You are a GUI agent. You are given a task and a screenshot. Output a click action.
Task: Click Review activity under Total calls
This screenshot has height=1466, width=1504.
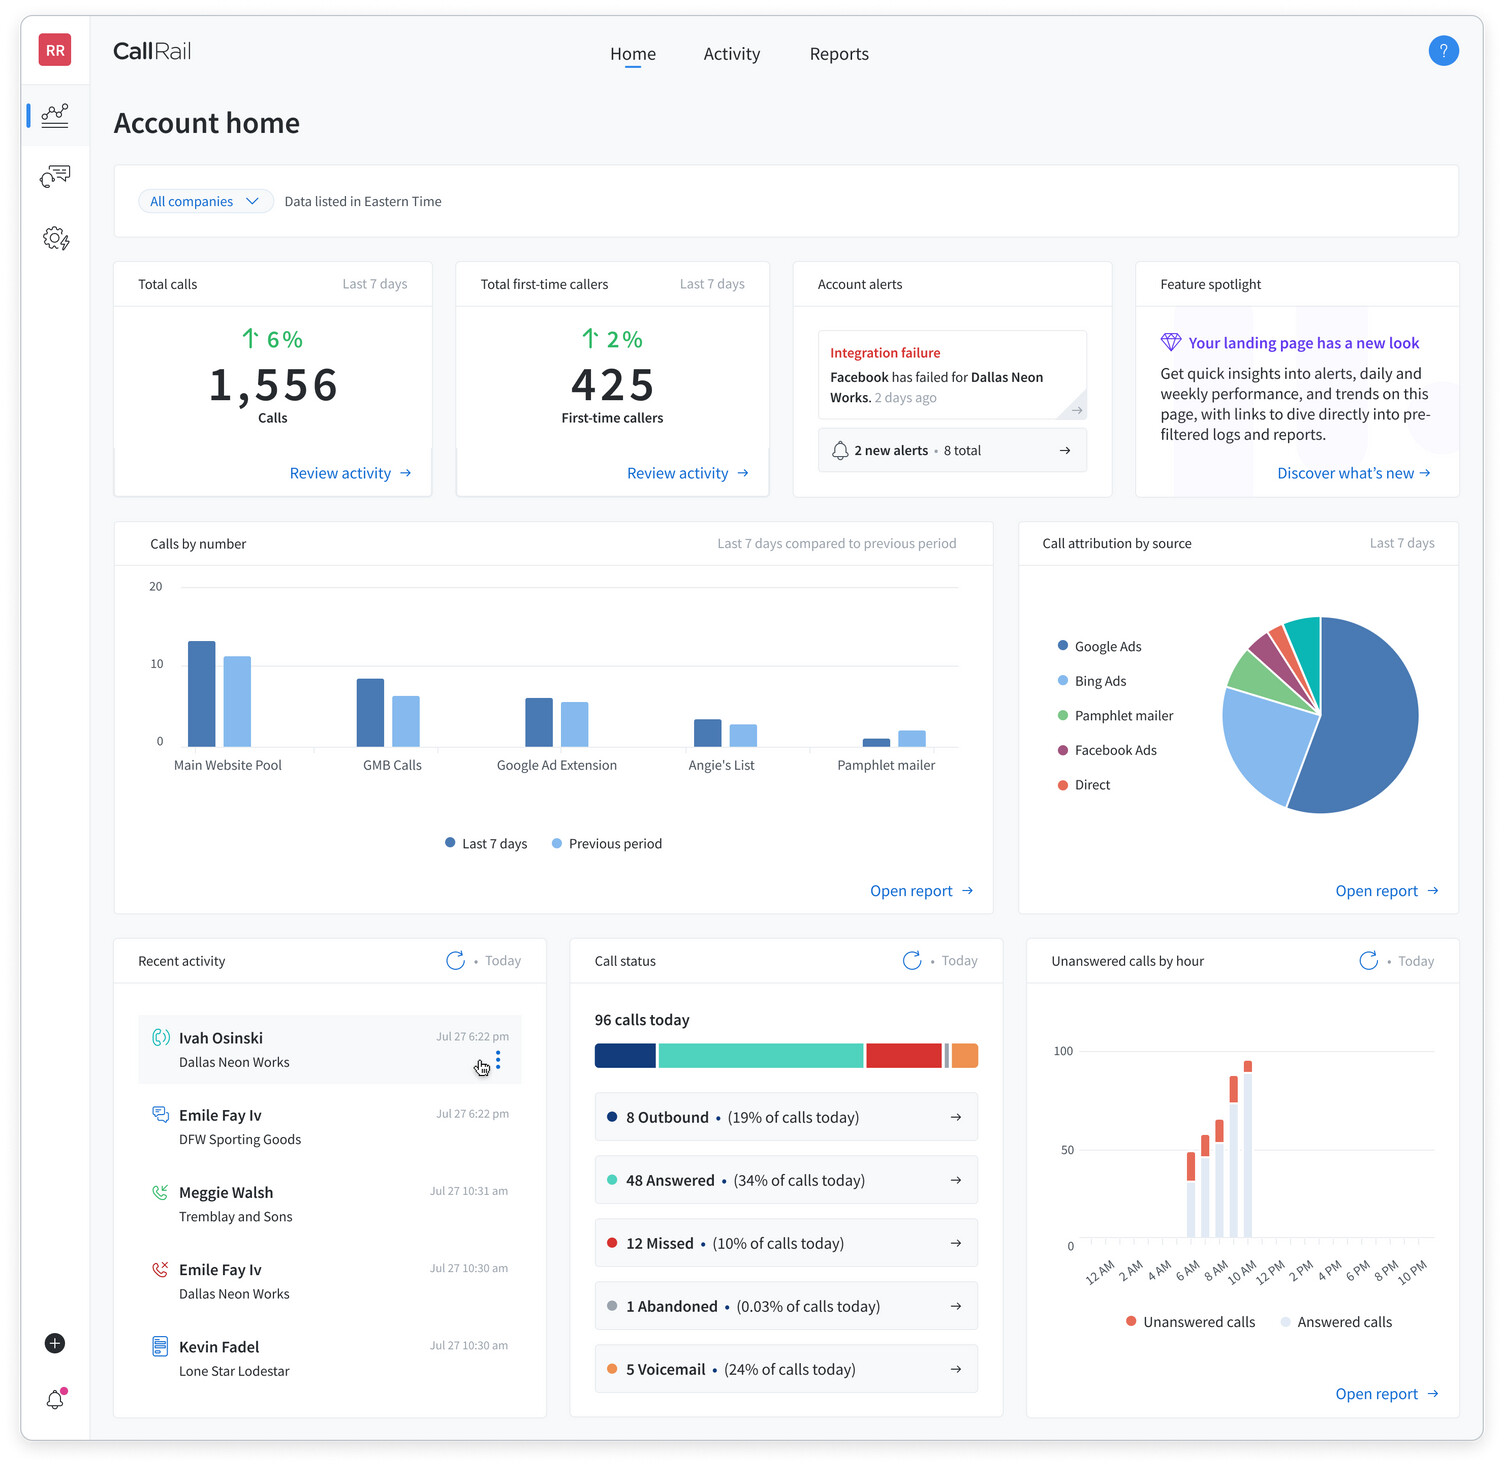[351, 473]
